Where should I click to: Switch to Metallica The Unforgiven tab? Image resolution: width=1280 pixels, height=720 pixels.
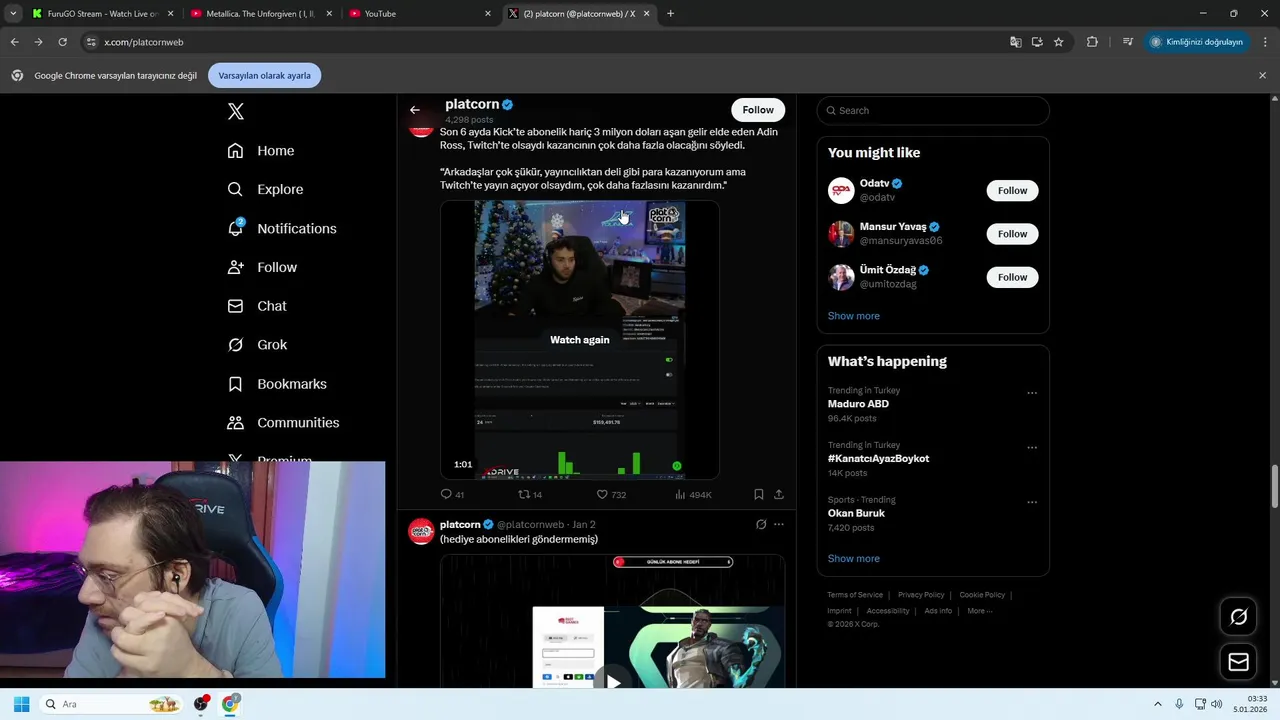[x=260, y=14]
